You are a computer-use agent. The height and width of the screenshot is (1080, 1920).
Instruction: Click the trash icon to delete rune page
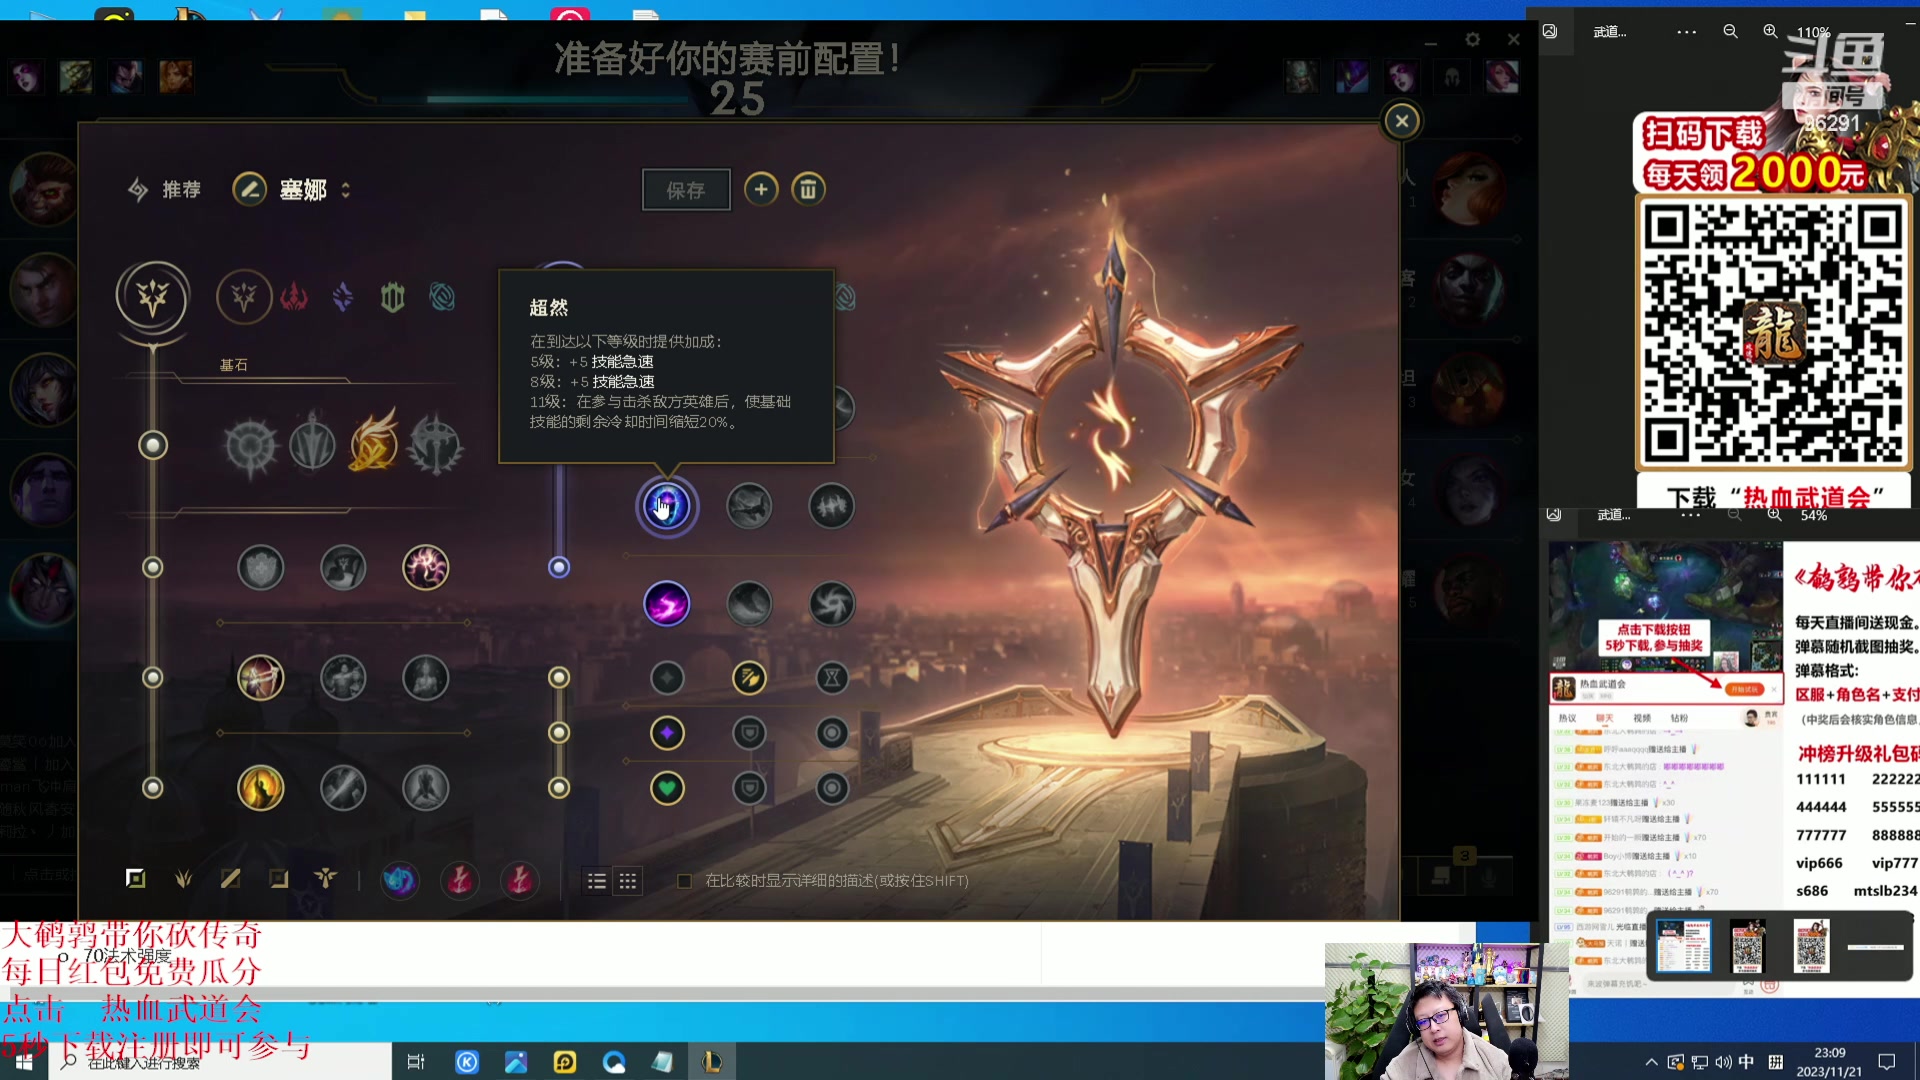pyautogui.click(x=808, y=189)
